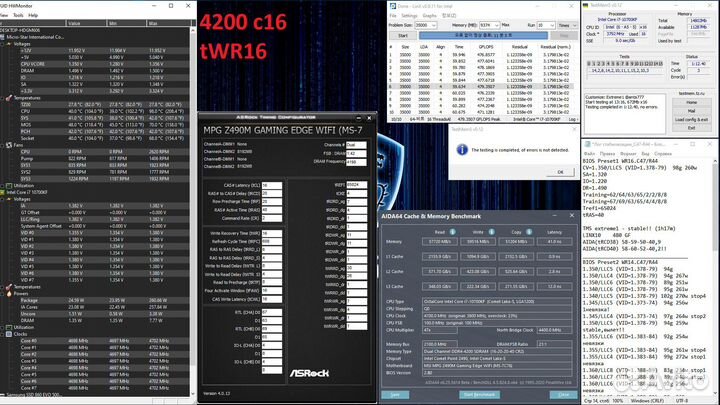Click the Start button in LinX
This screenshot has width=720, height=405.
(403, 35)
